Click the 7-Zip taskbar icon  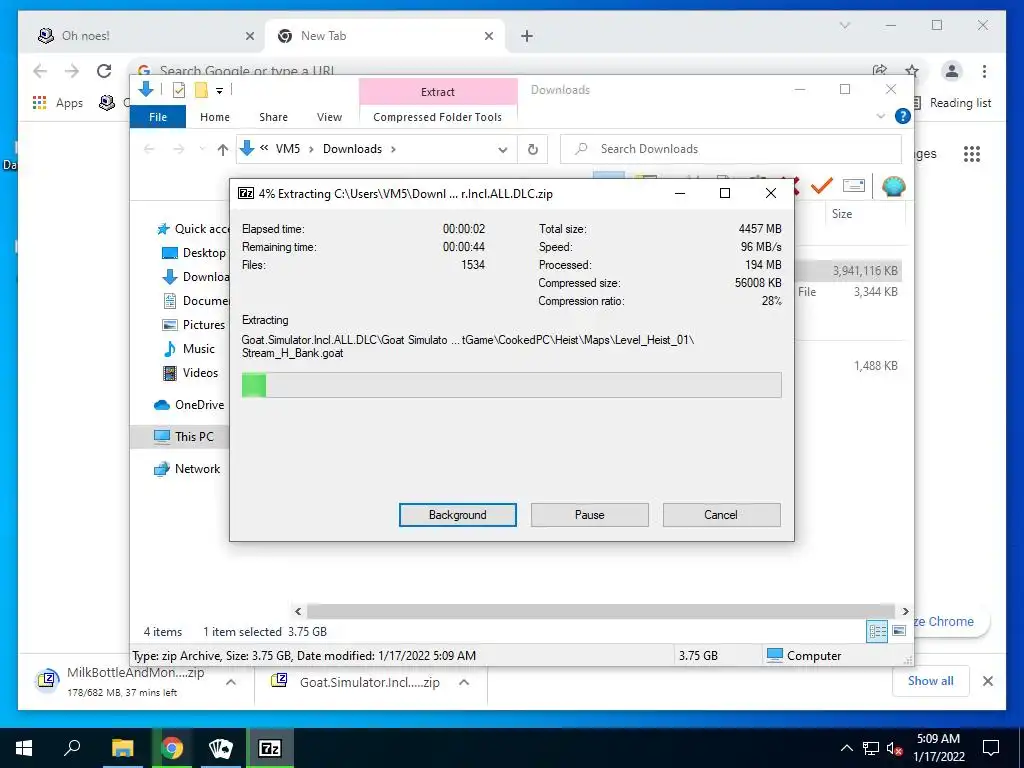point(270,748)
